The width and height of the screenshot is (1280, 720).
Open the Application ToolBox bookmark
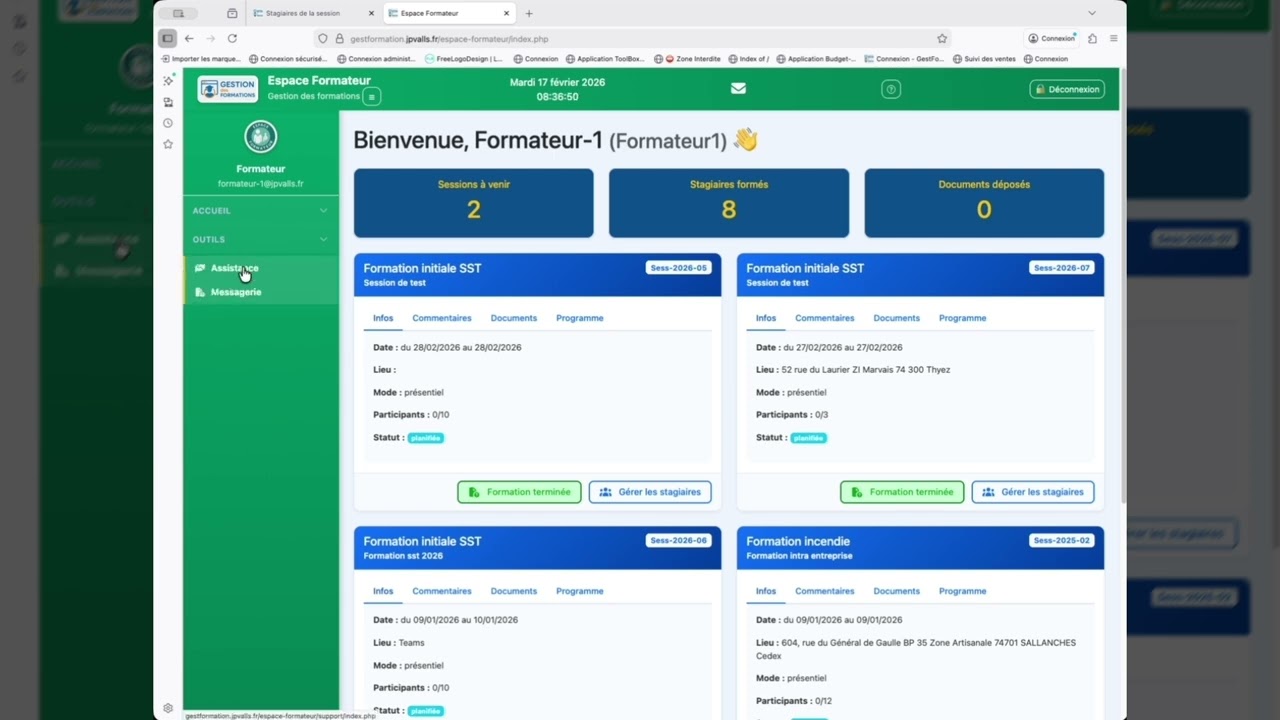click(x=604, y=59)
